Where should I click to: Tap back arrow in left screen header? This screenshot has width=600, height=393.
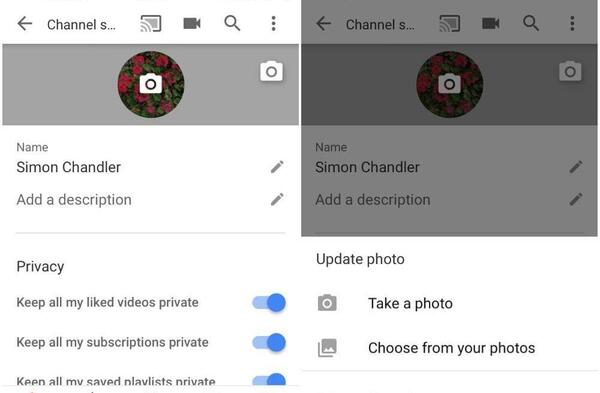point(25,24)
